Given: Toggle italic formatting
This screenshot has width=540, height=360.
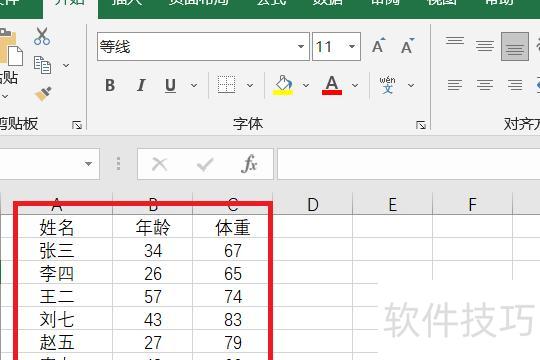Looking at the screenshot, I should click(141, 85).
